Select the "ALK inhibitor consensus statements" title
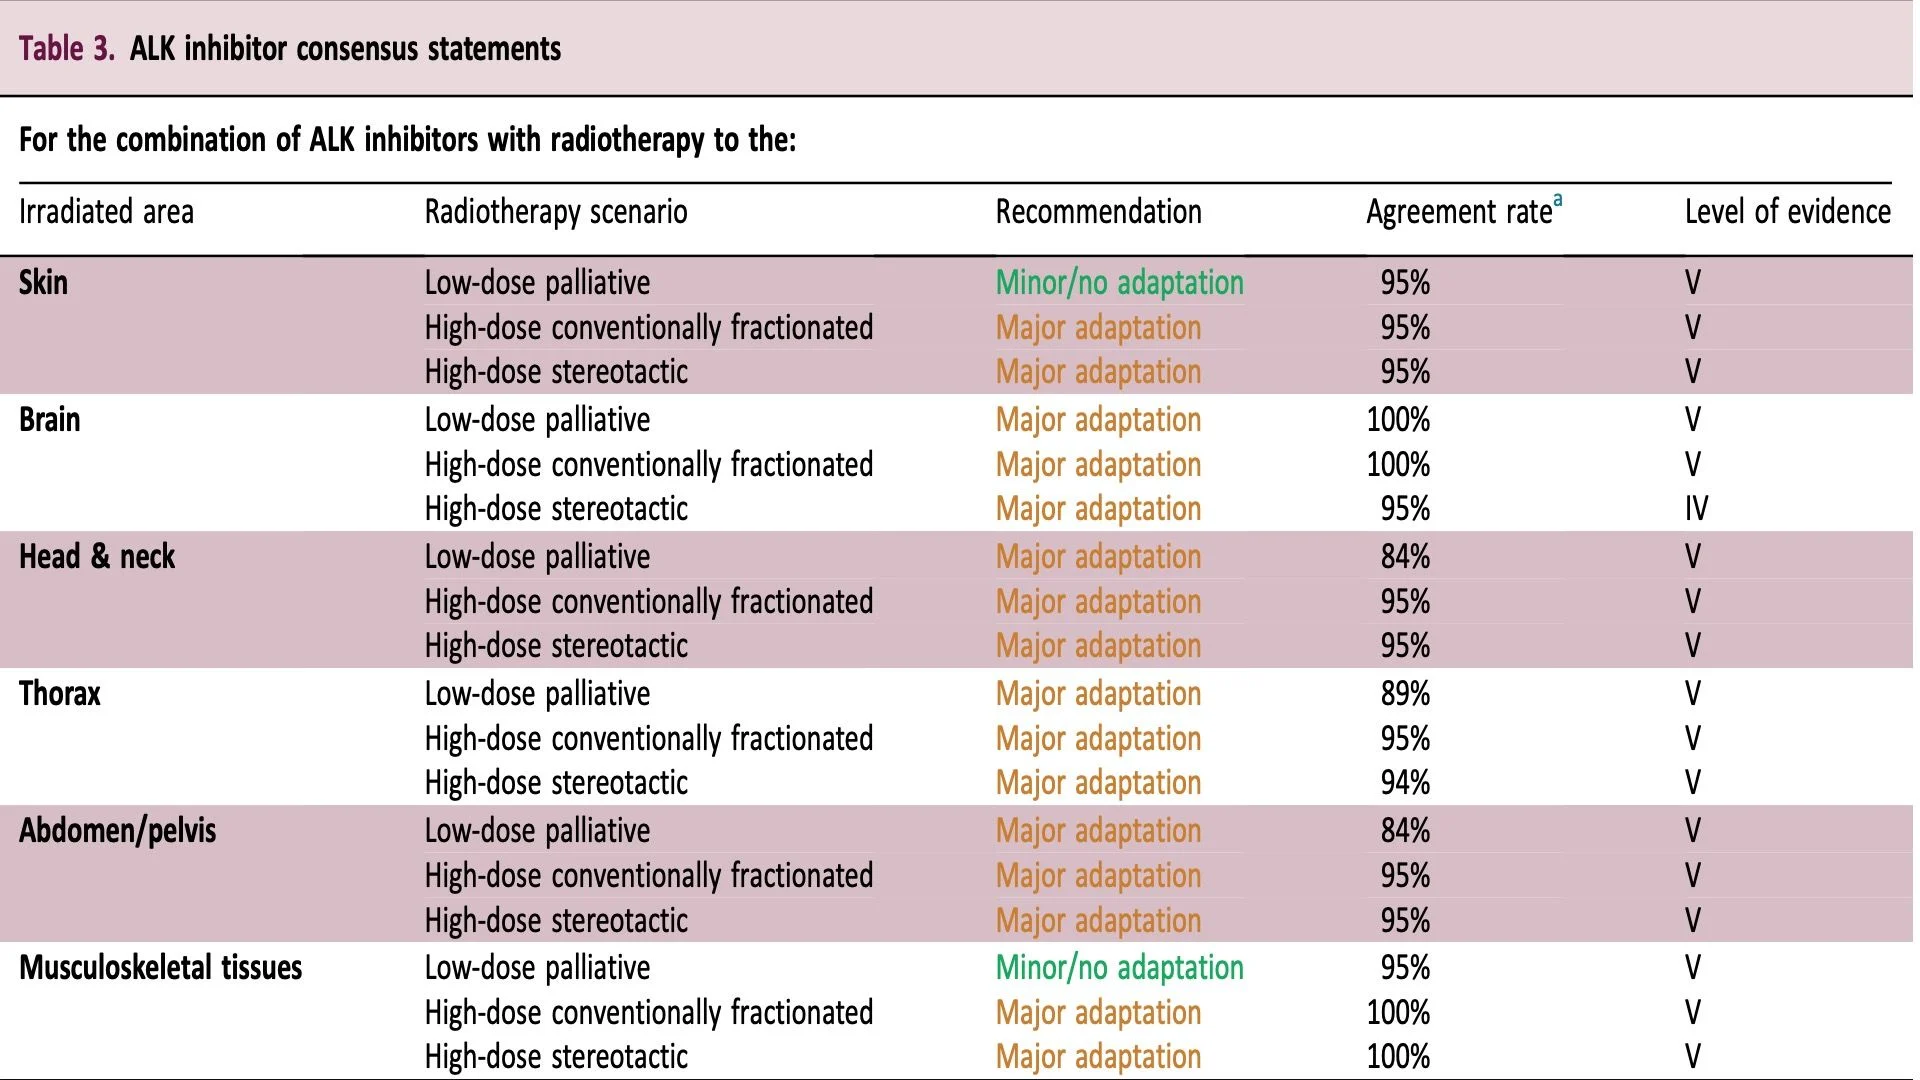1920x1080 pixels. click(x=345, y=48)
